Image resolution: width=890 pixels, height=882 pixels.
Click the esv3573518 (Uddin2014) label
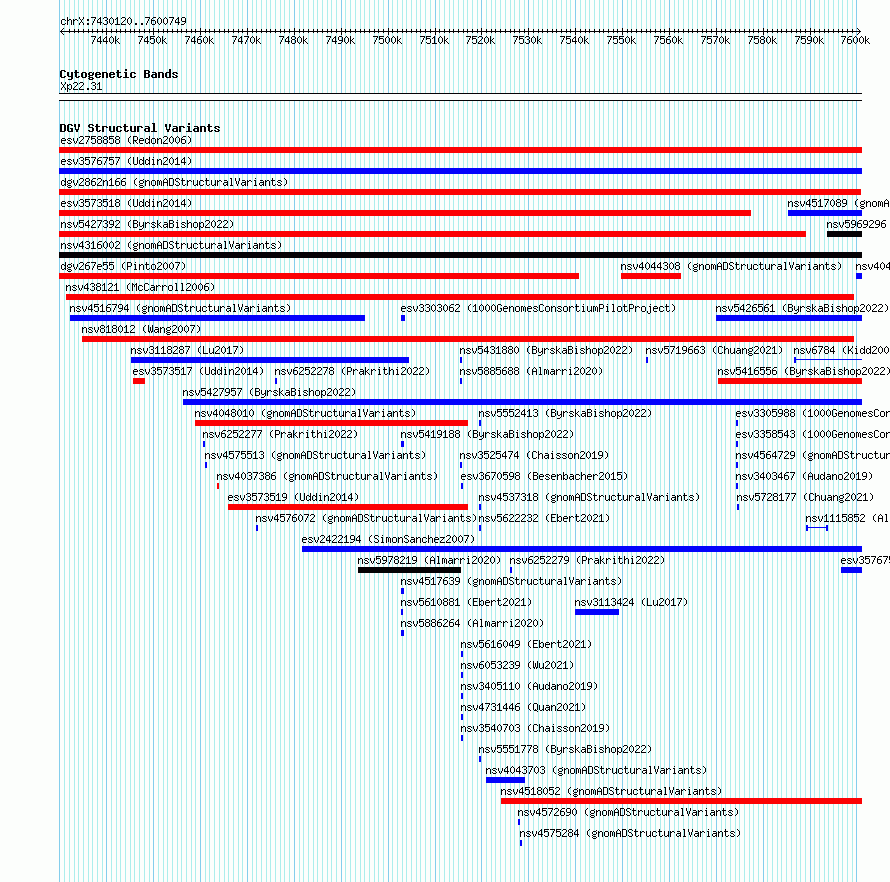[x=126, y=203]
